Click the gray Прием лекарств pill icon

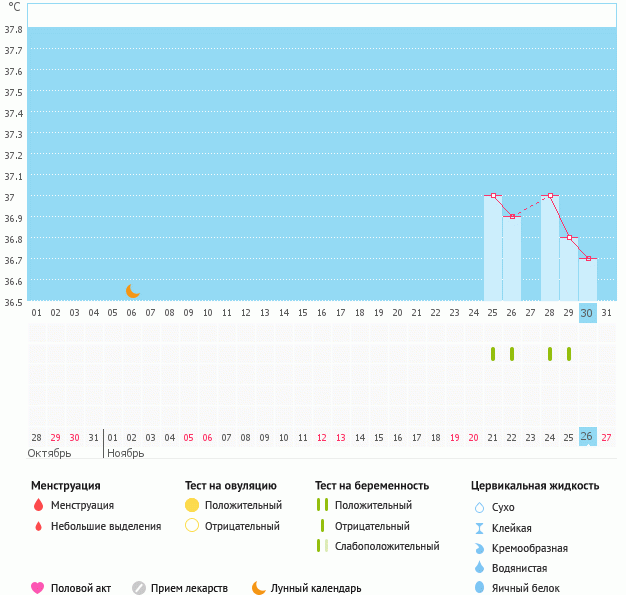click(x=139, y=588)
